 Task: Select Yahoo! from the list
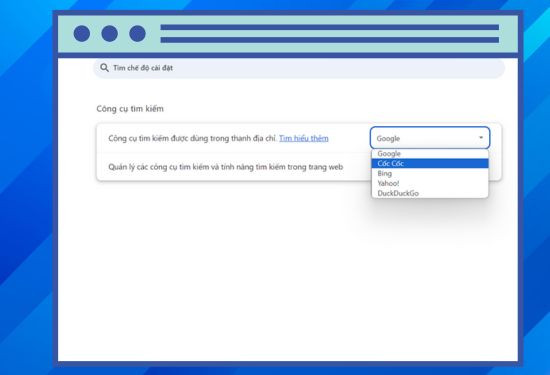coord(430,183)
